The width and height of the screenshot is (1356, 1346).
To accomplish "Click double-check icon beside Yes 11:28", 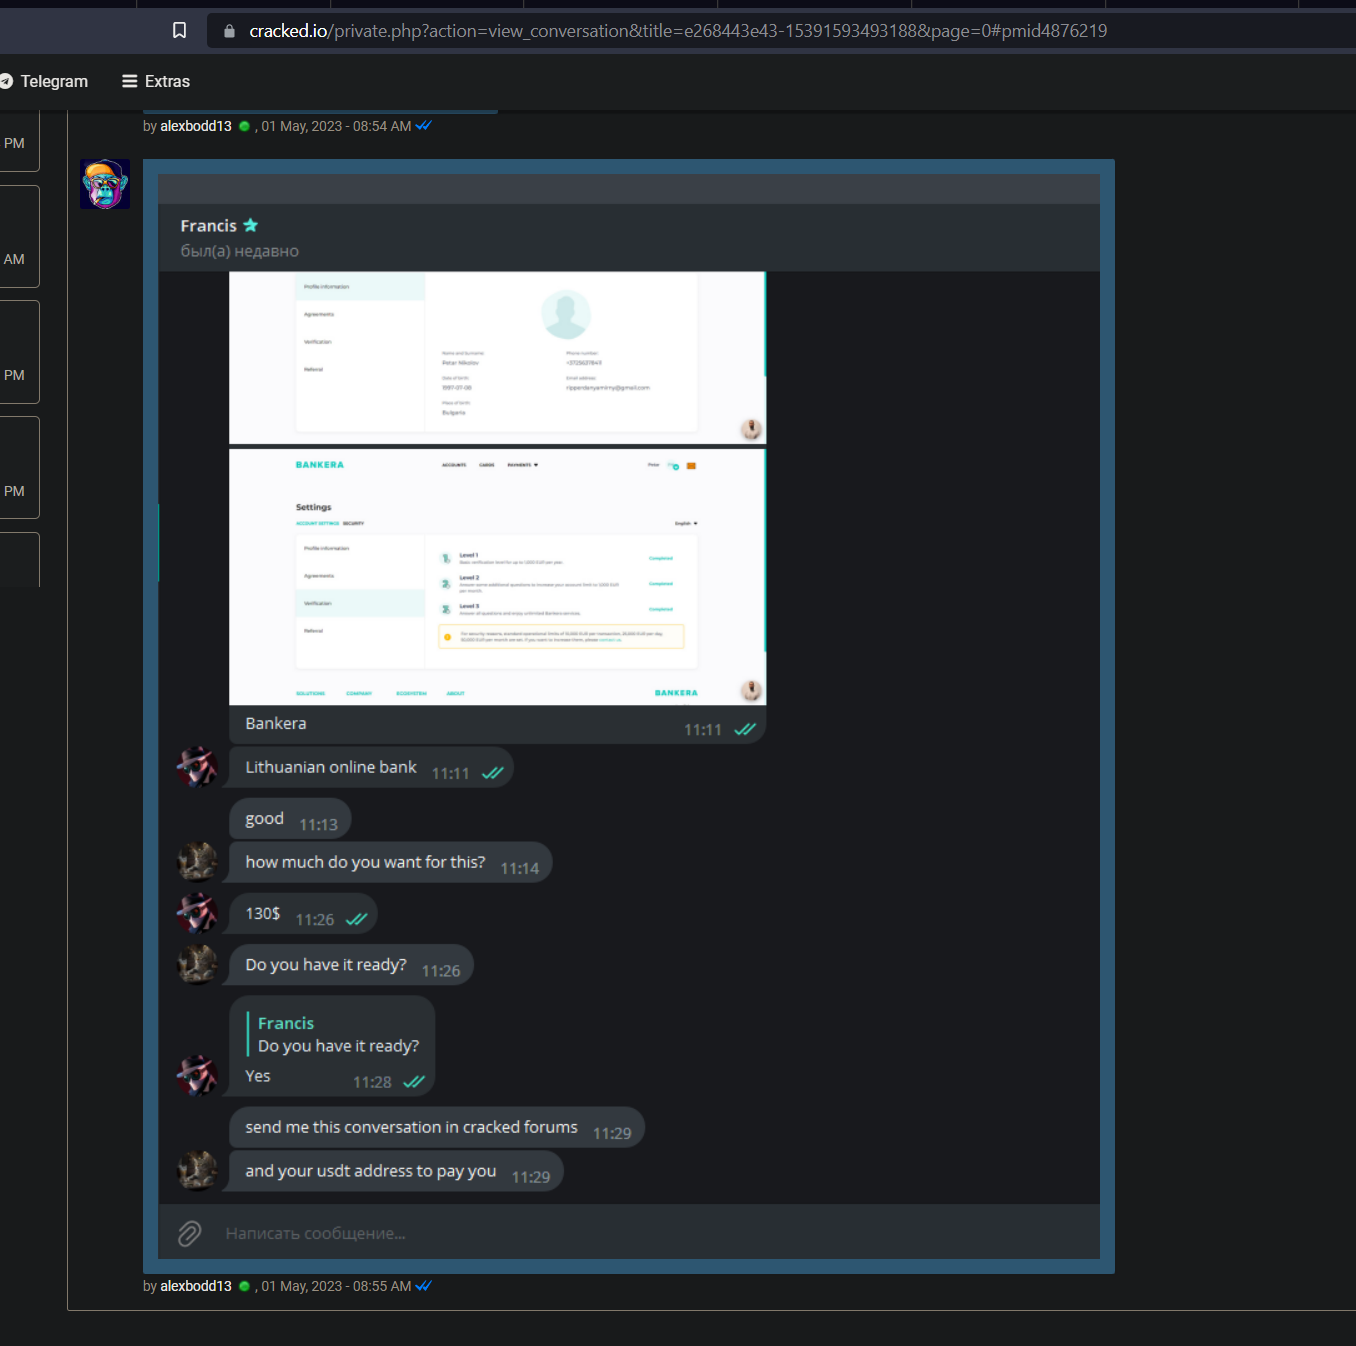I will (x=413, y=1081).
